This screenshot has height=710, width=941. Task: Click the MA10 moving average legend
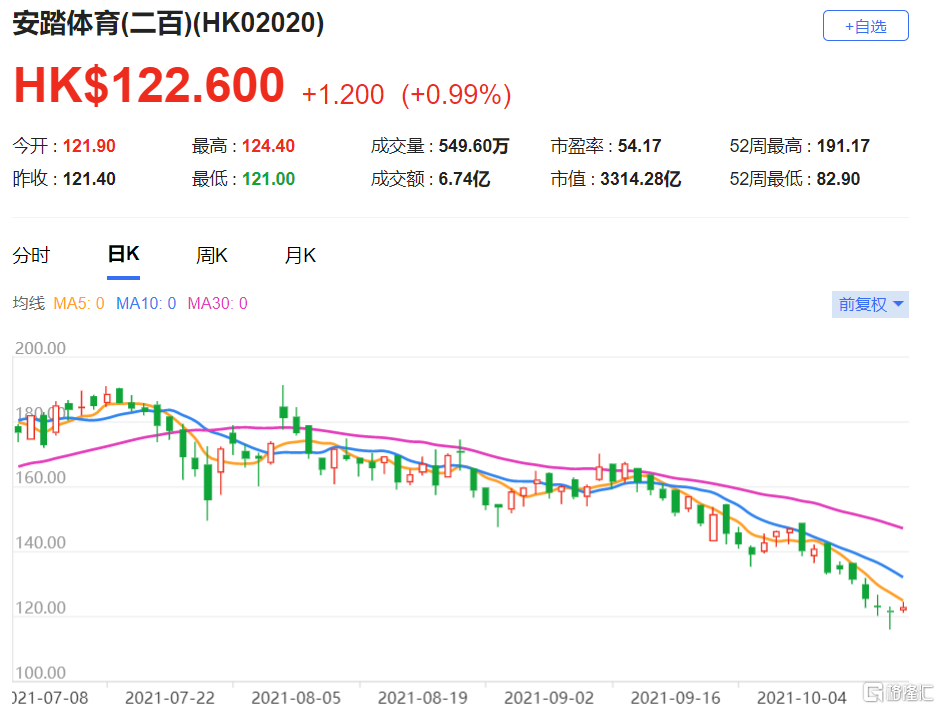point(146,303)
